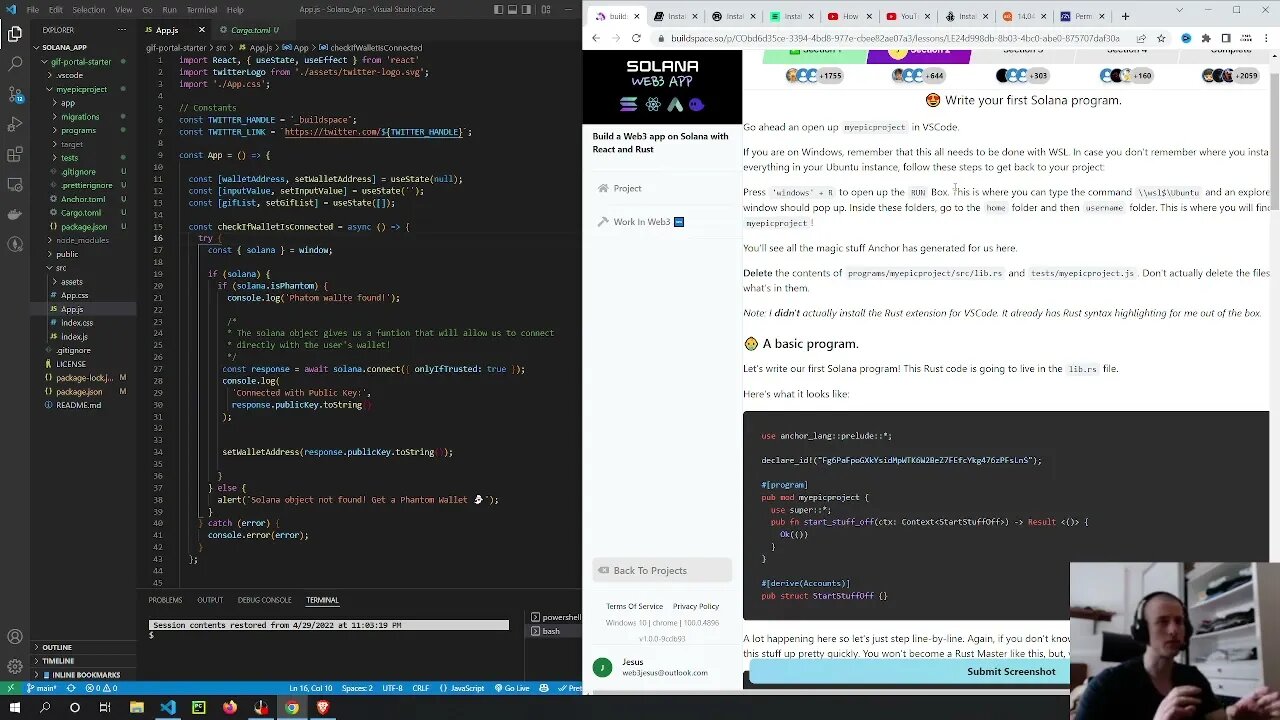Bookmark this page with star icon
The height and width of the screenshot is (720, 1280).
[x=1161, y=38]
